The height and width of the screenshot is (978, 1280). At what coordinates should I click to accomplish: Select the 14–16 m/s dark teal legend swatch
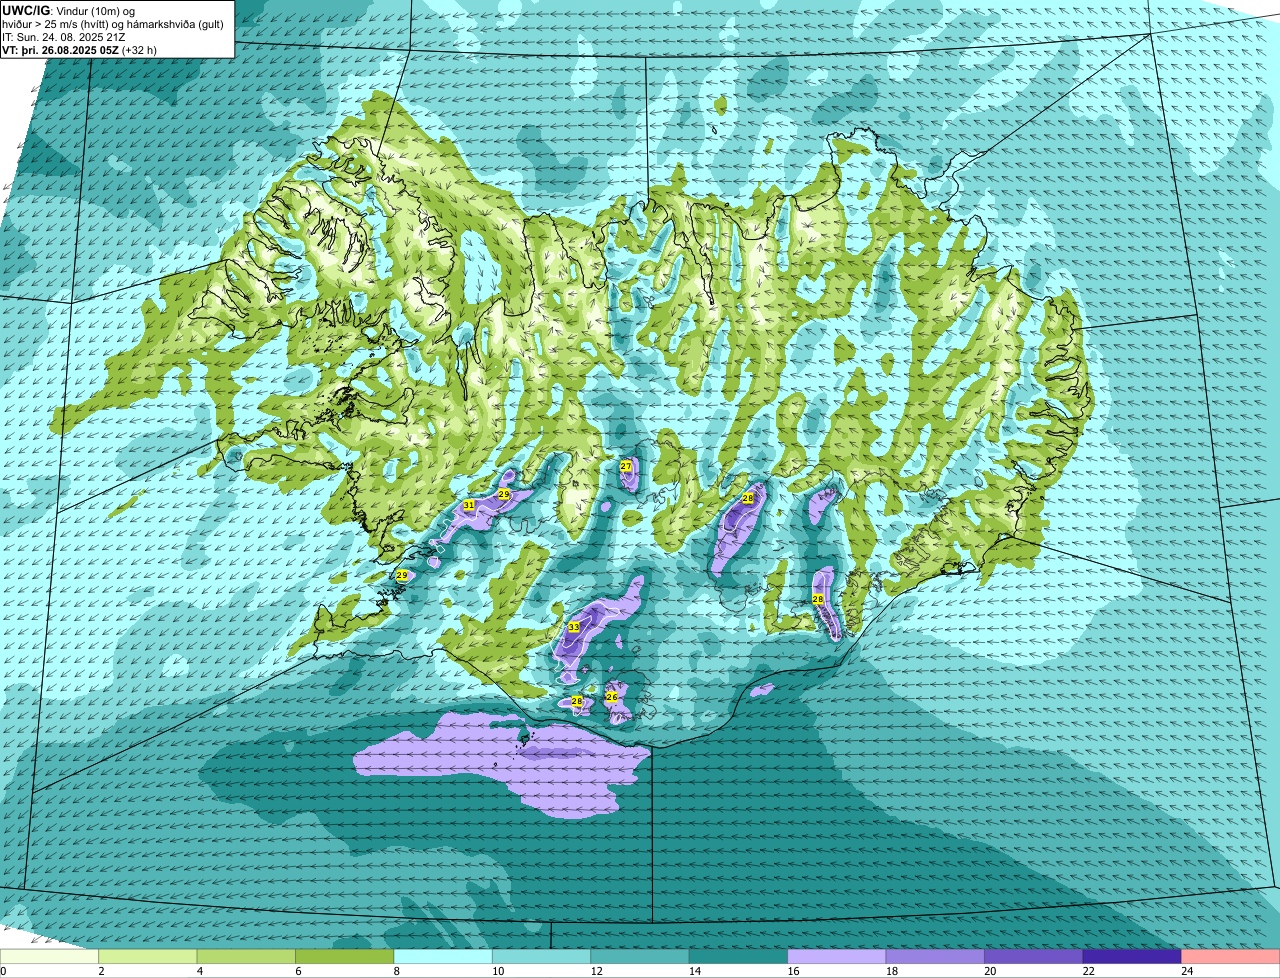[739, 956]
